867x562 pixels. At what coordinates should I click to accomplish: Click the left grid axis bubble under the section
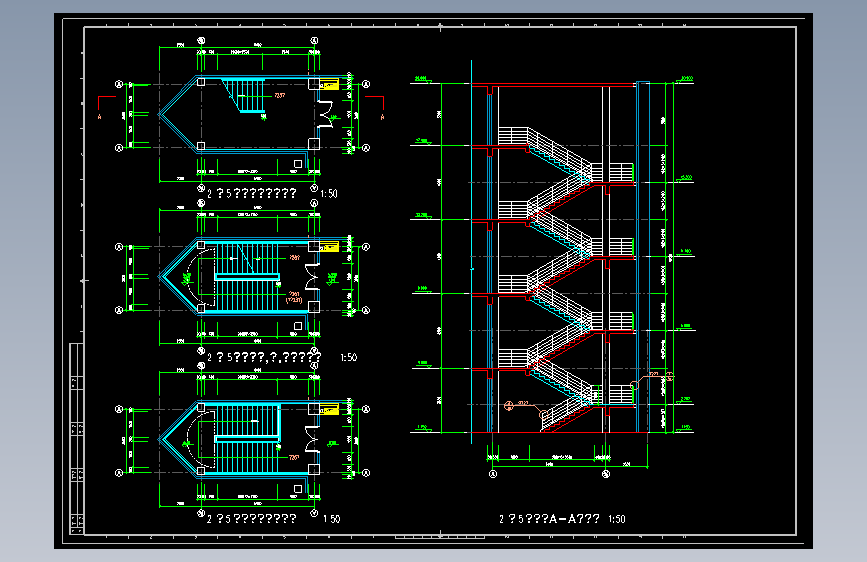click(x=494, y=474)
